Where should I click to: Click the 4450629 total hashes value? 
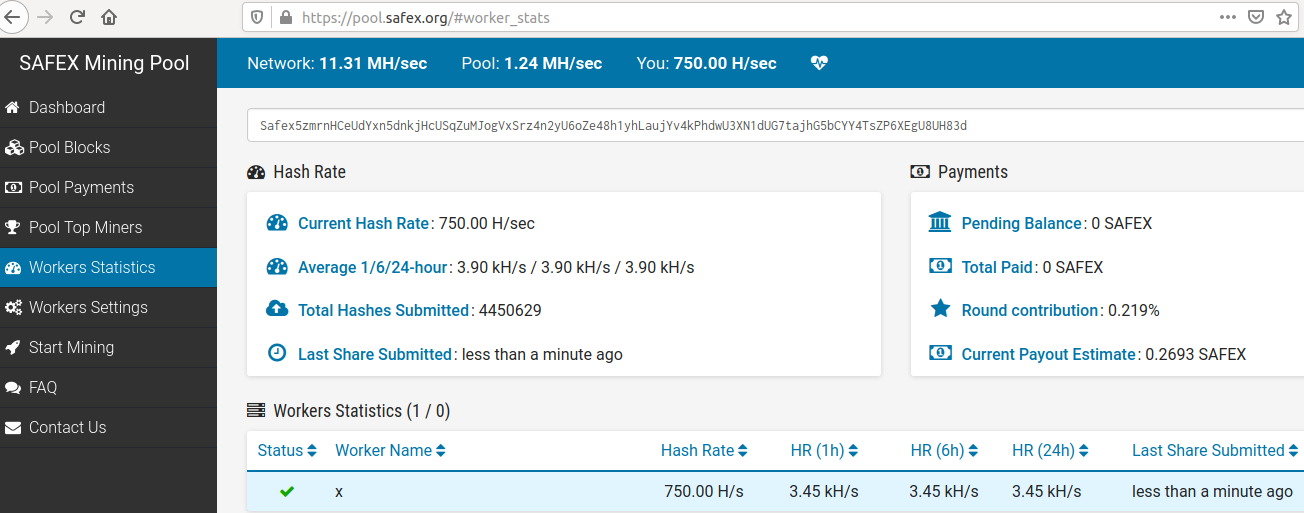tap(510, 310)
